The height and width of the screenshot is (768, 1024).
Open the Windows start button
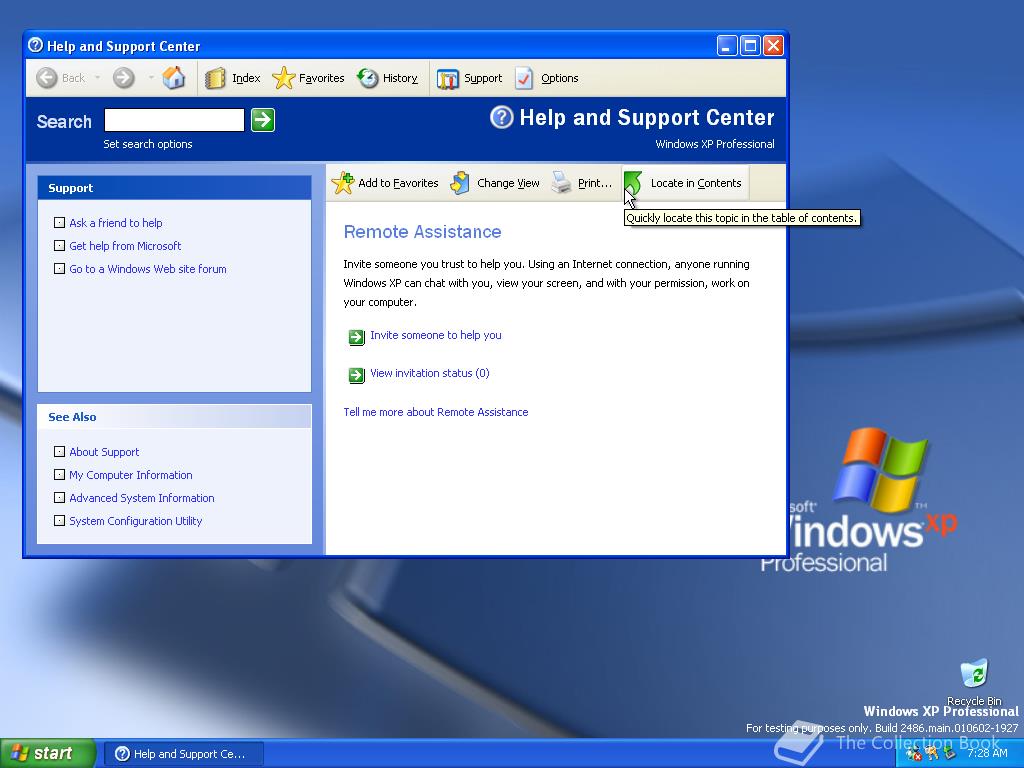(48, 754)
